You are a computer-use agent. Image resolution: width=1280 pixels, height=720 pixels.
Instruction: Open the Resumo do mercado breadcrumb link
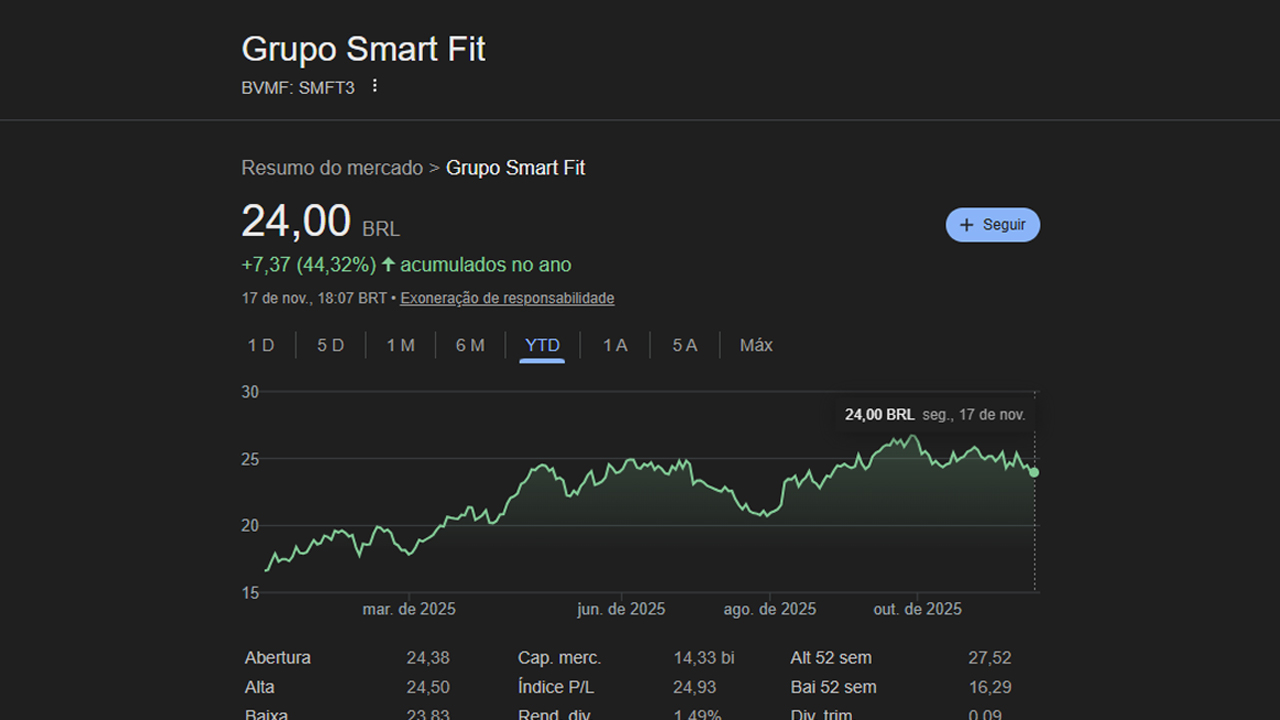[332, 168]
